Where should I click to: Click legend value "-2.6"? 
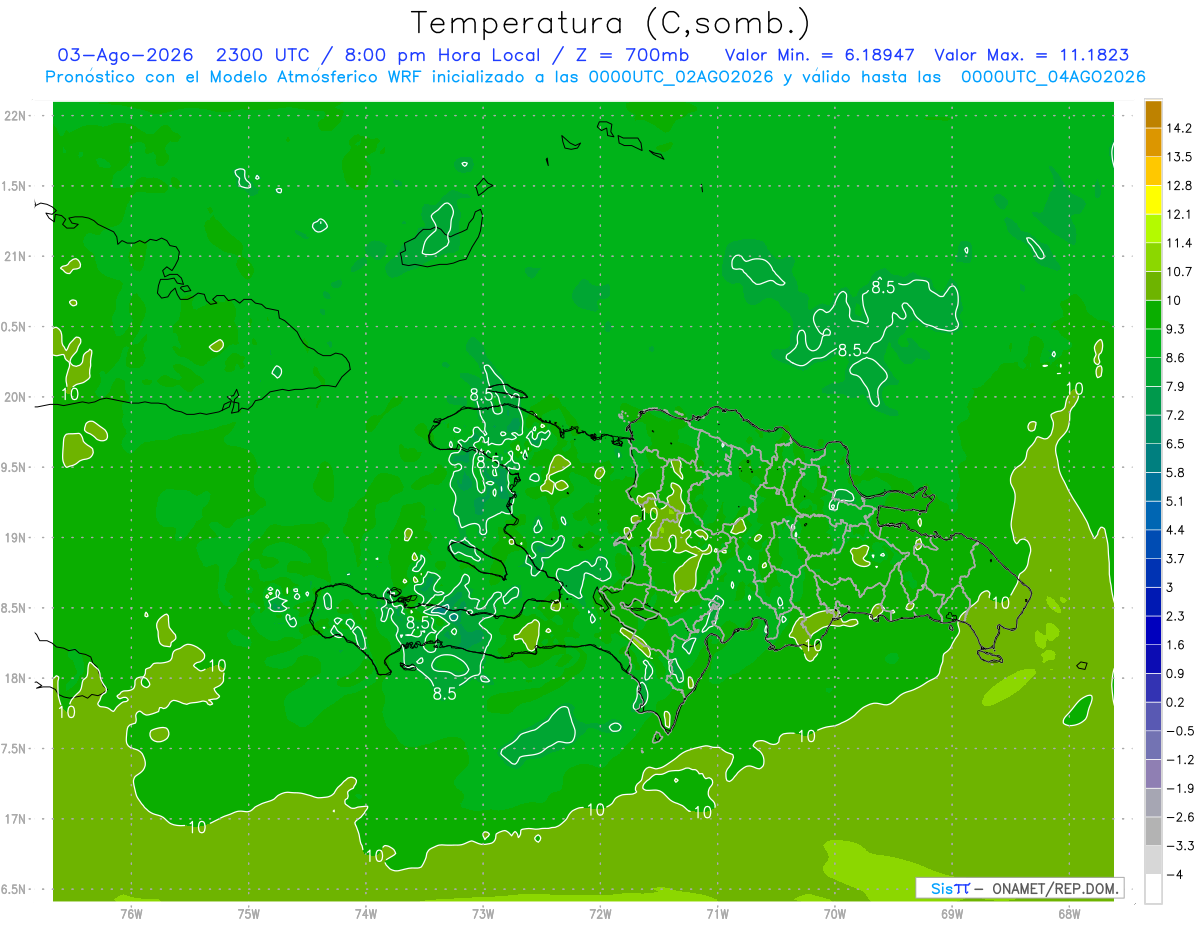click(1180, 817)
